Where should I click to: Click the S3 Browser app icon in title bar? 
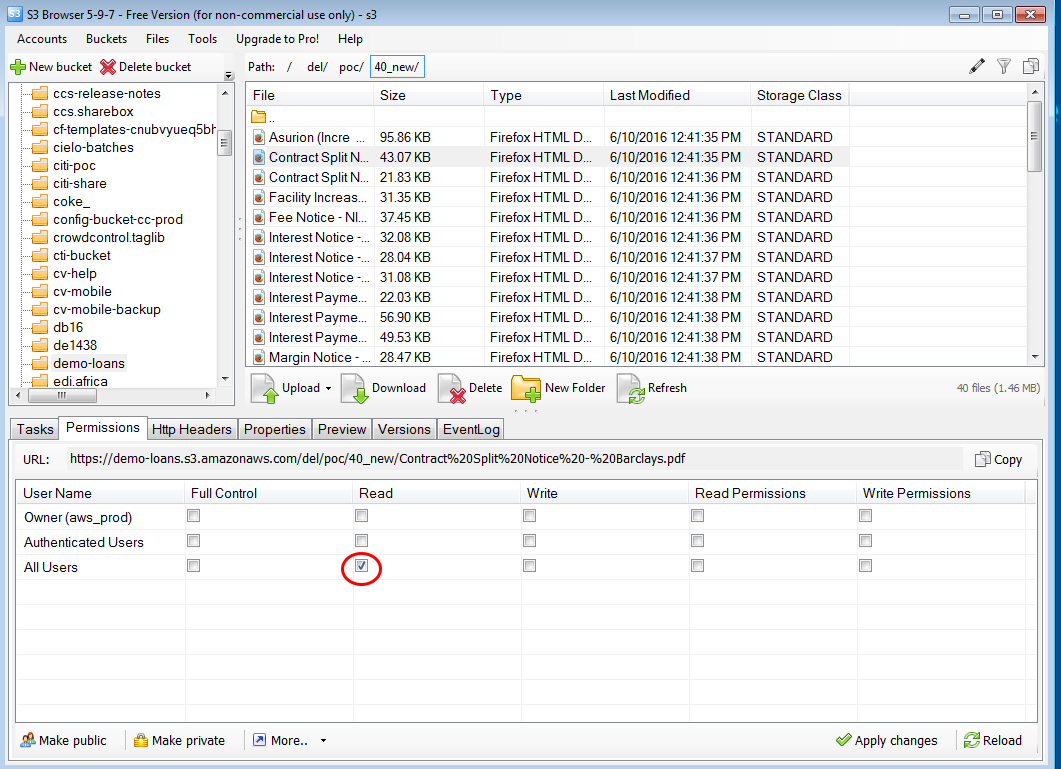(x=14, y=14)
